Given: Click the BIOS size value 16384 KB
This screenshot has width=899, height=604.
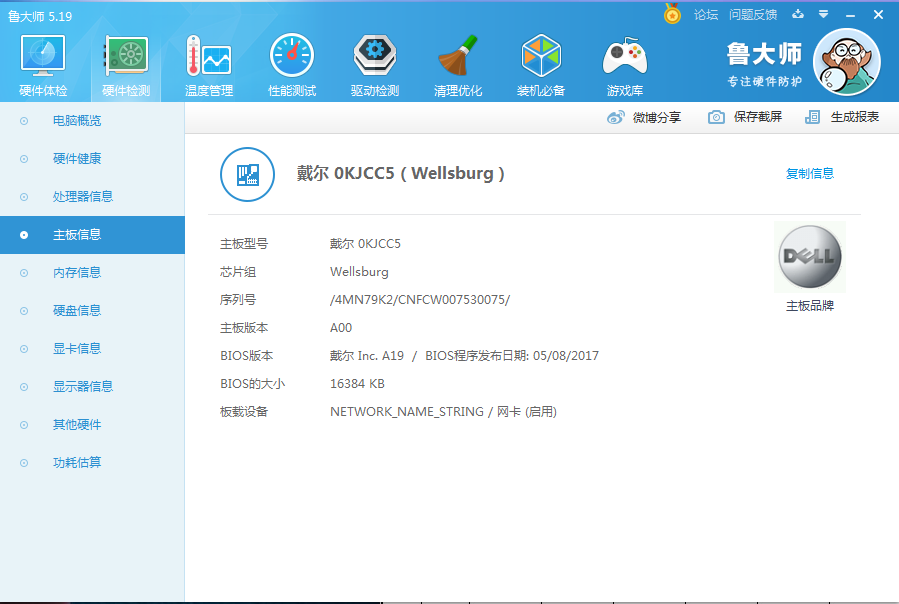Looking at the screenshot, I should coord(357,384).
